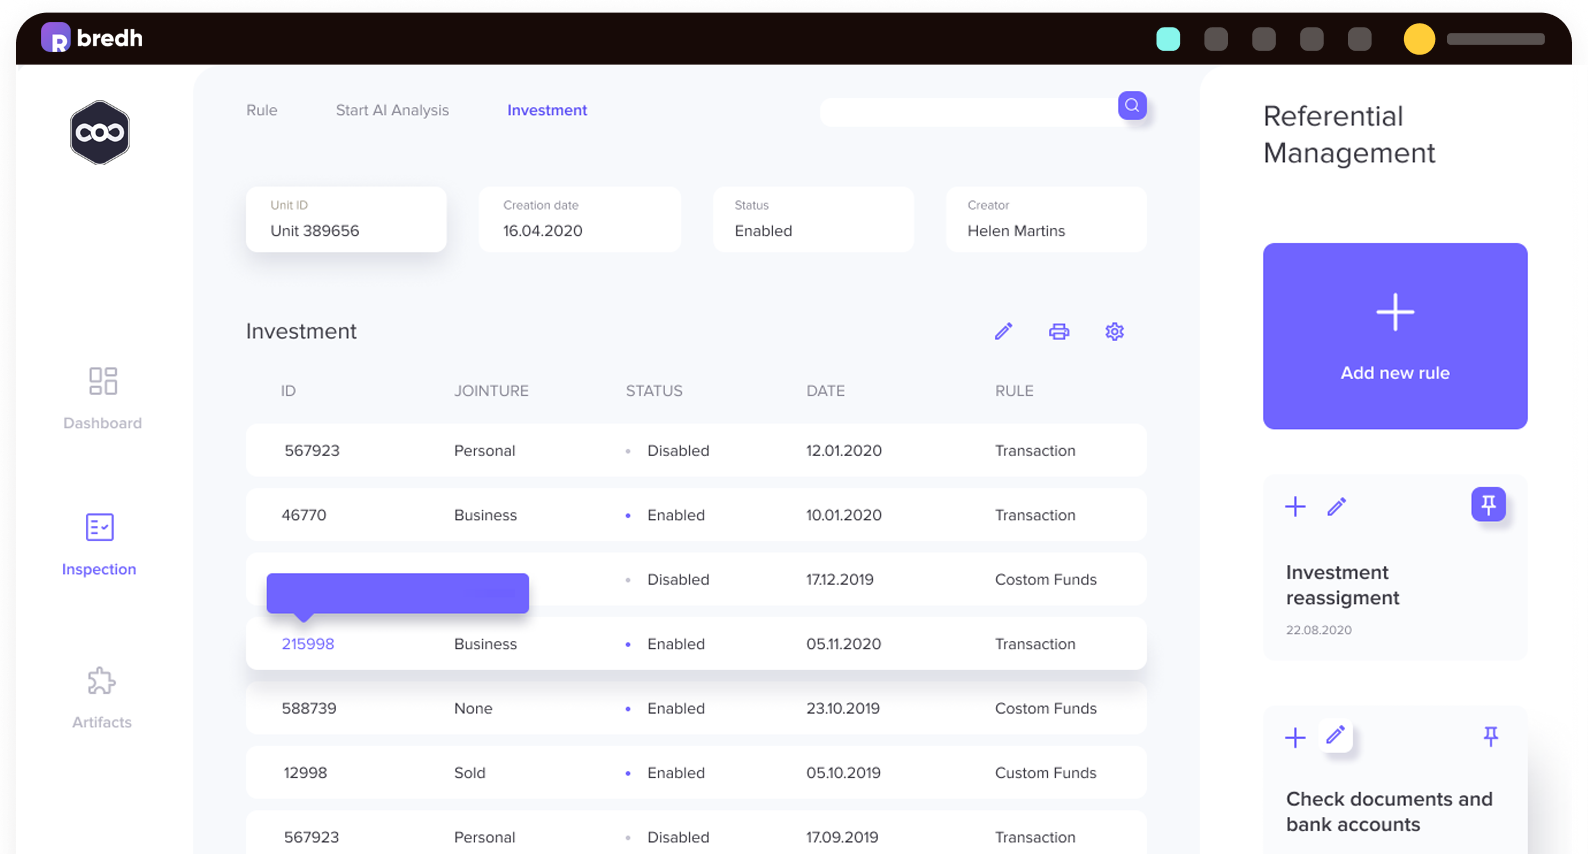This screenshot has height=854, width=1588.
Task: Open the Start AI Analysis tab
Action: pyautogui.click(x=392, y=110)
